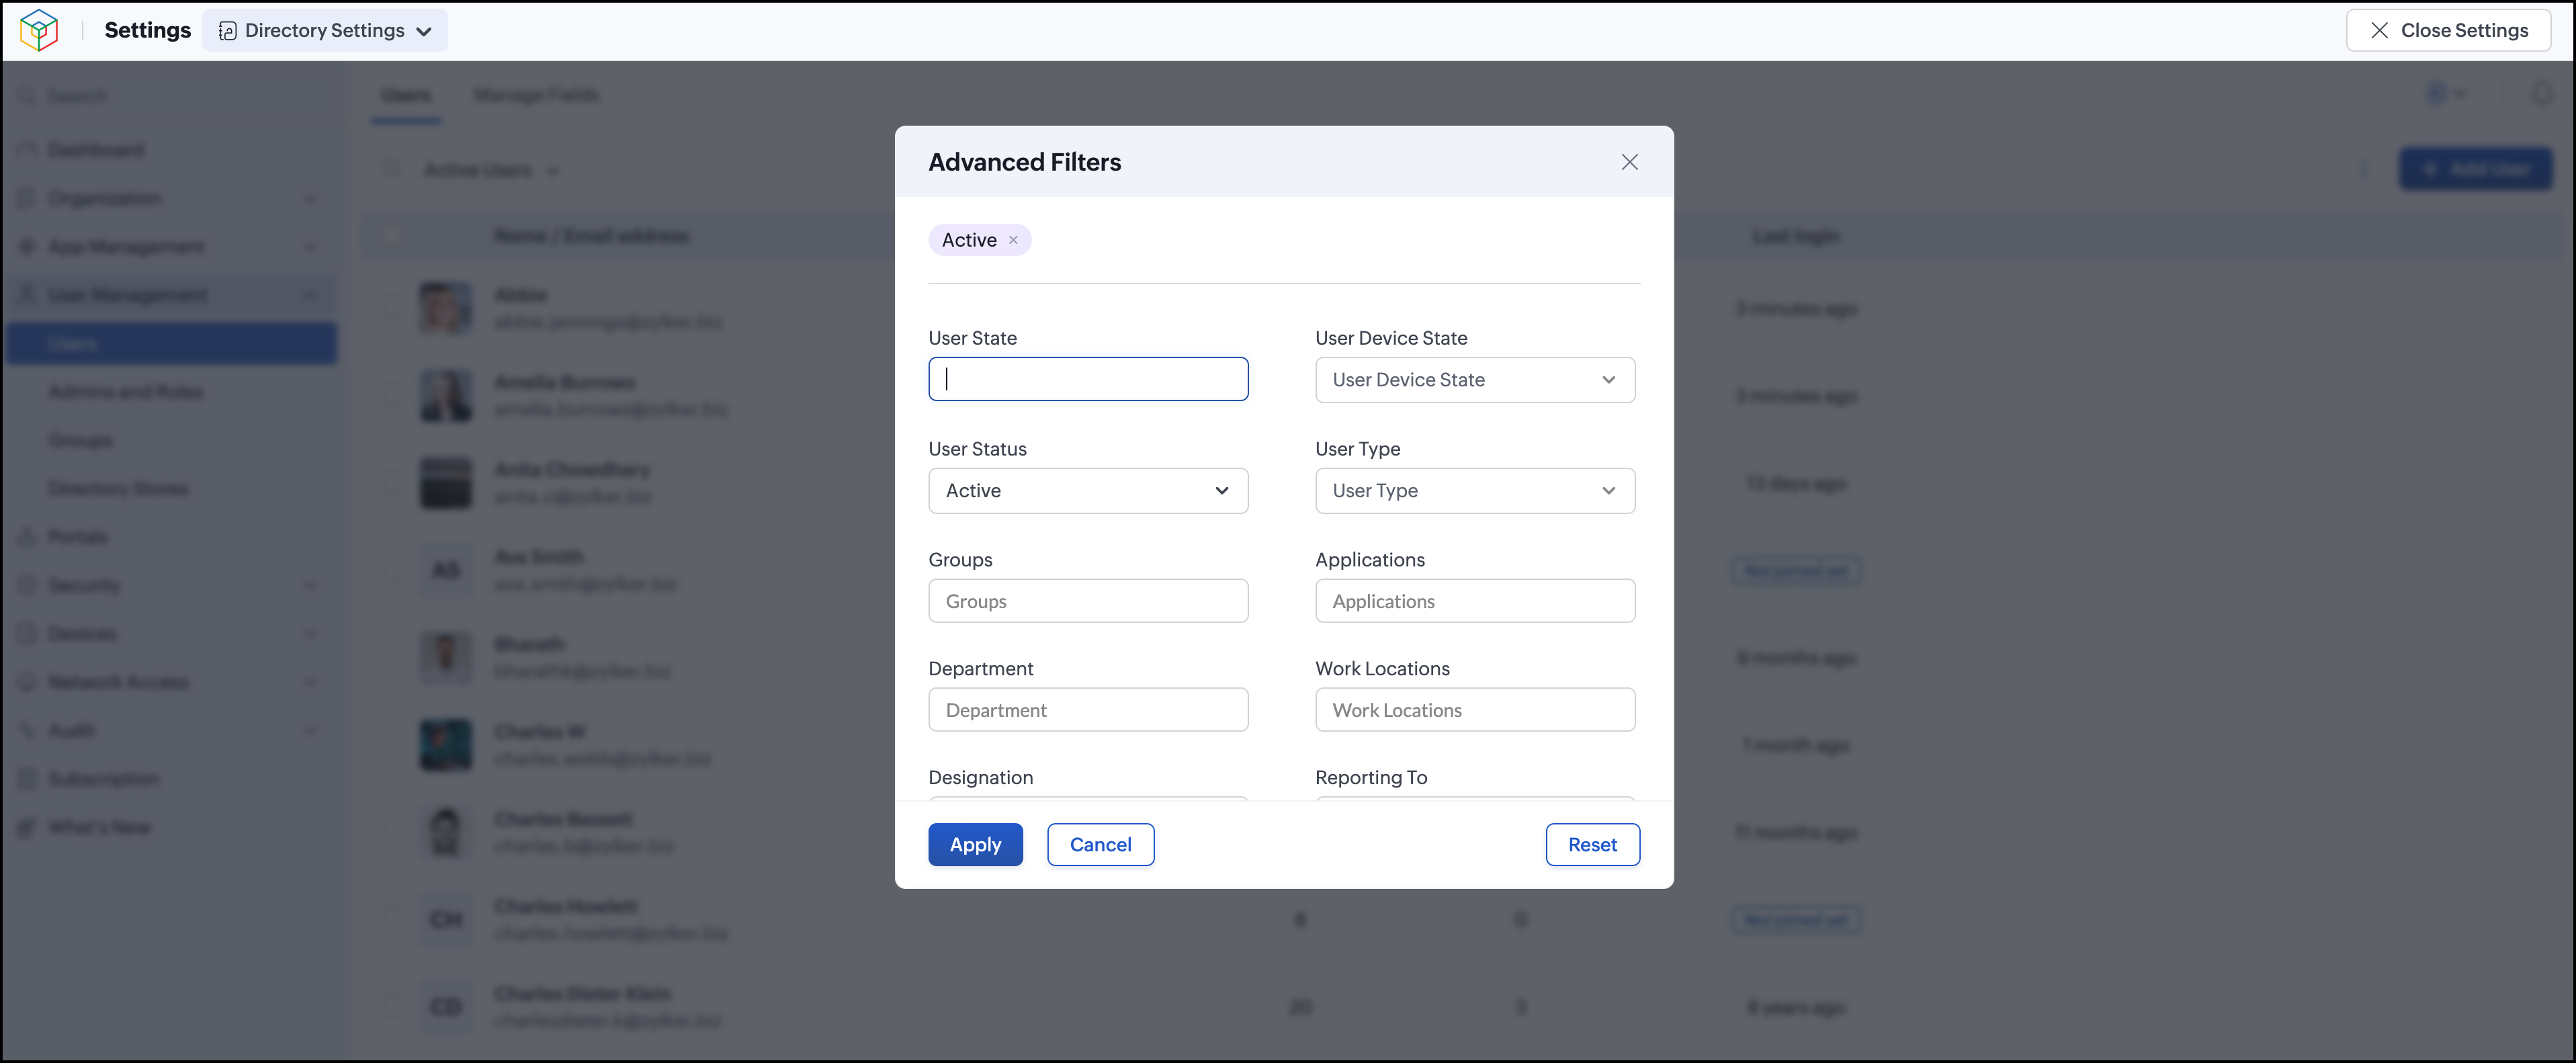The width and height of the screenshot is (2576, 1063).
Task: Select the Work Locations filter field
Action: pyautogui.click(x=1475, y=710)
